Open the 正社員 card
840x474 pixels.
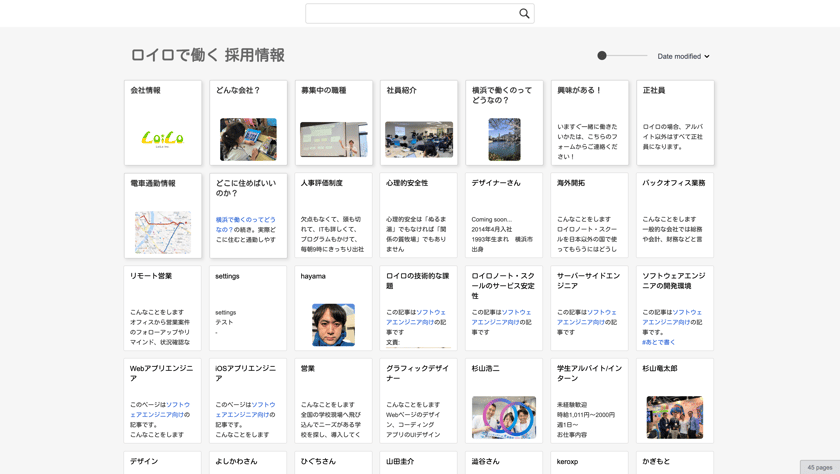[x=675, y=123]
